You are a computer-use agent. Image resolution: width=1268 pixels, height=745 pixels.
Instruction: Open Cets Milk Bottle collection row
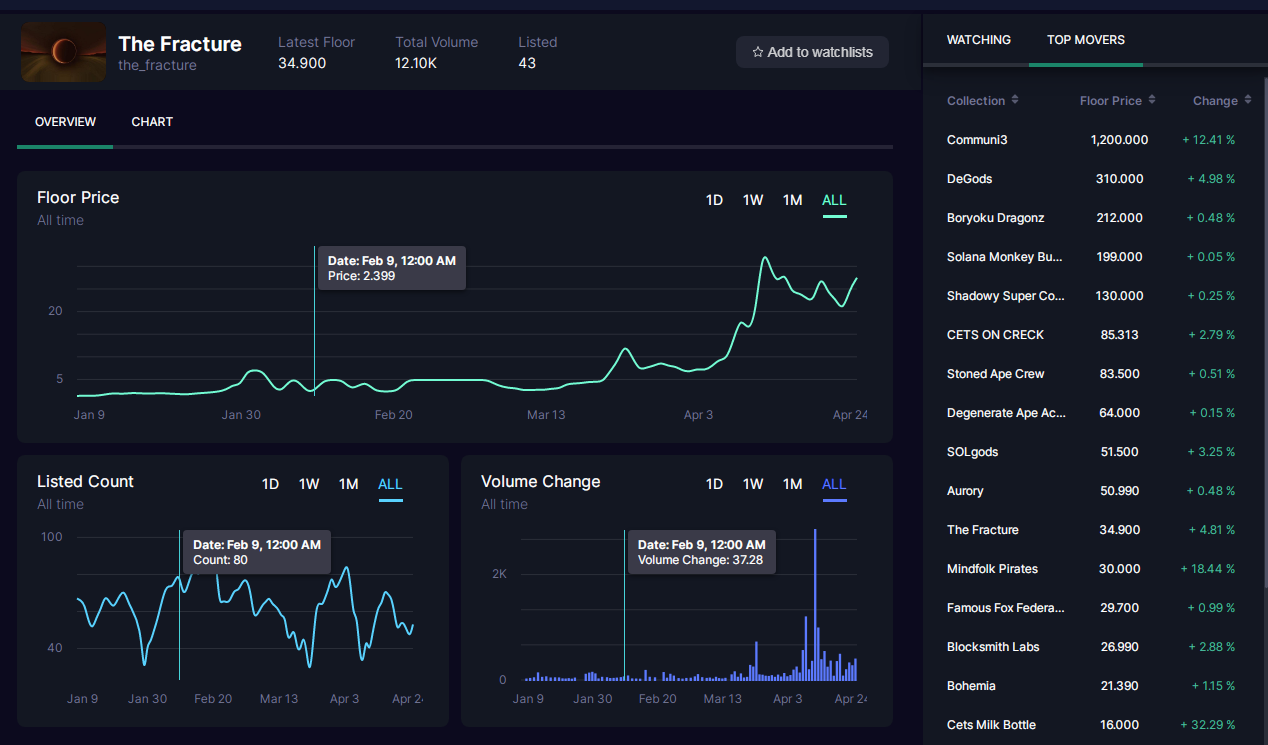point(1095,725)
